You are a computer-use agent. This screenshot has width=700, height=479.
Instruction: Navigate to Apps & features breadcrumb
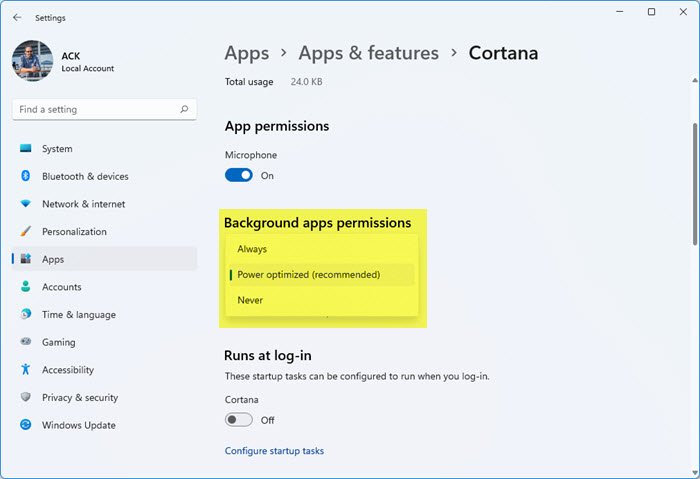tap(369, 53)
